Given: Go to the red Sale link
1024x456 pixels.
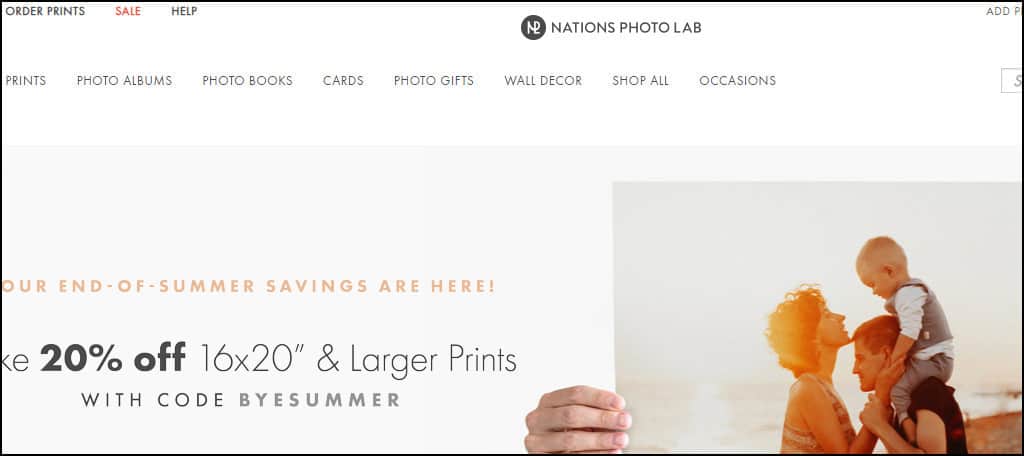Looking at the screenshot, I should tap(128, 11).
